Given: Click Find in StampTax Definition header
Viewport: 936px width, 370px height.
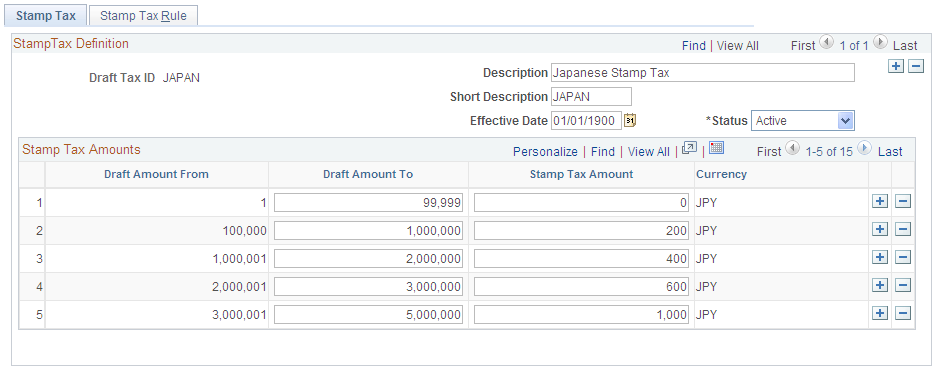Looking at the screenshot, I should coord(694,45).
